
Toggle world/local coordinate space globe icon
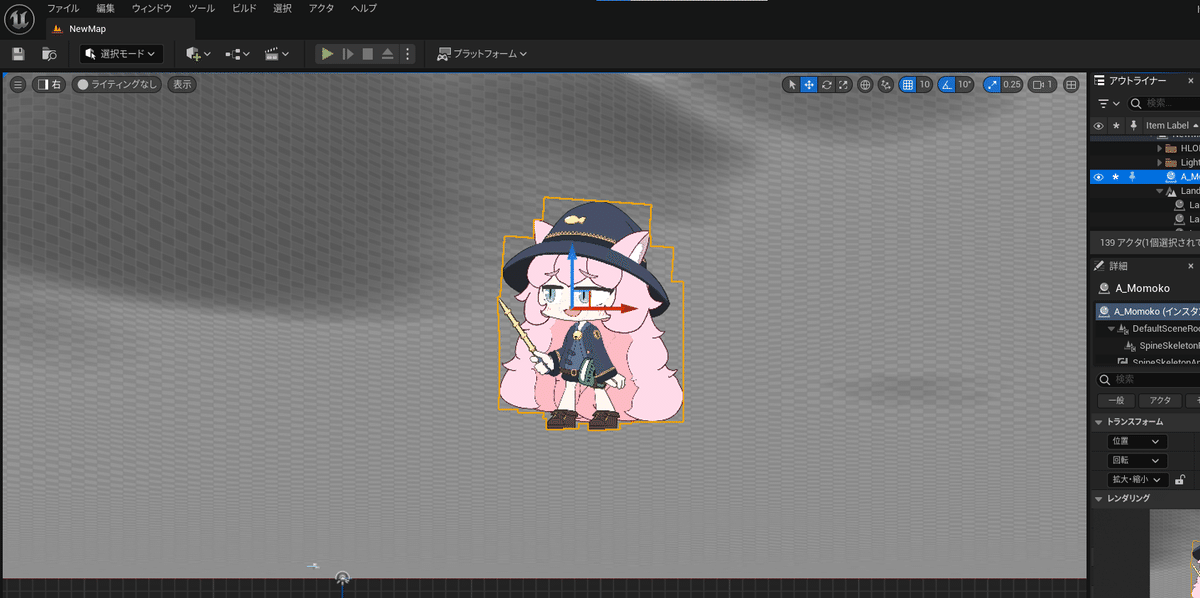coord(865,85)
